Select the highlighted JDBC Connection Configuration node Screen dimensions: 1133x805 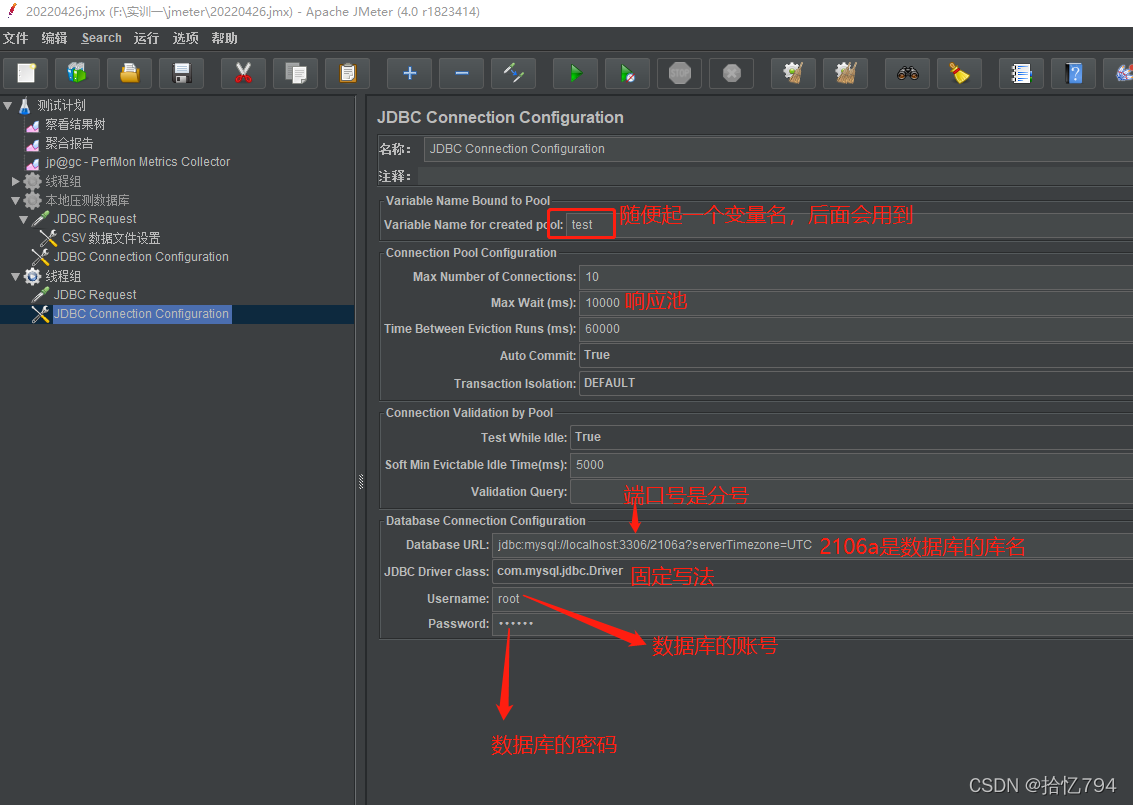[x=142, y=314]
